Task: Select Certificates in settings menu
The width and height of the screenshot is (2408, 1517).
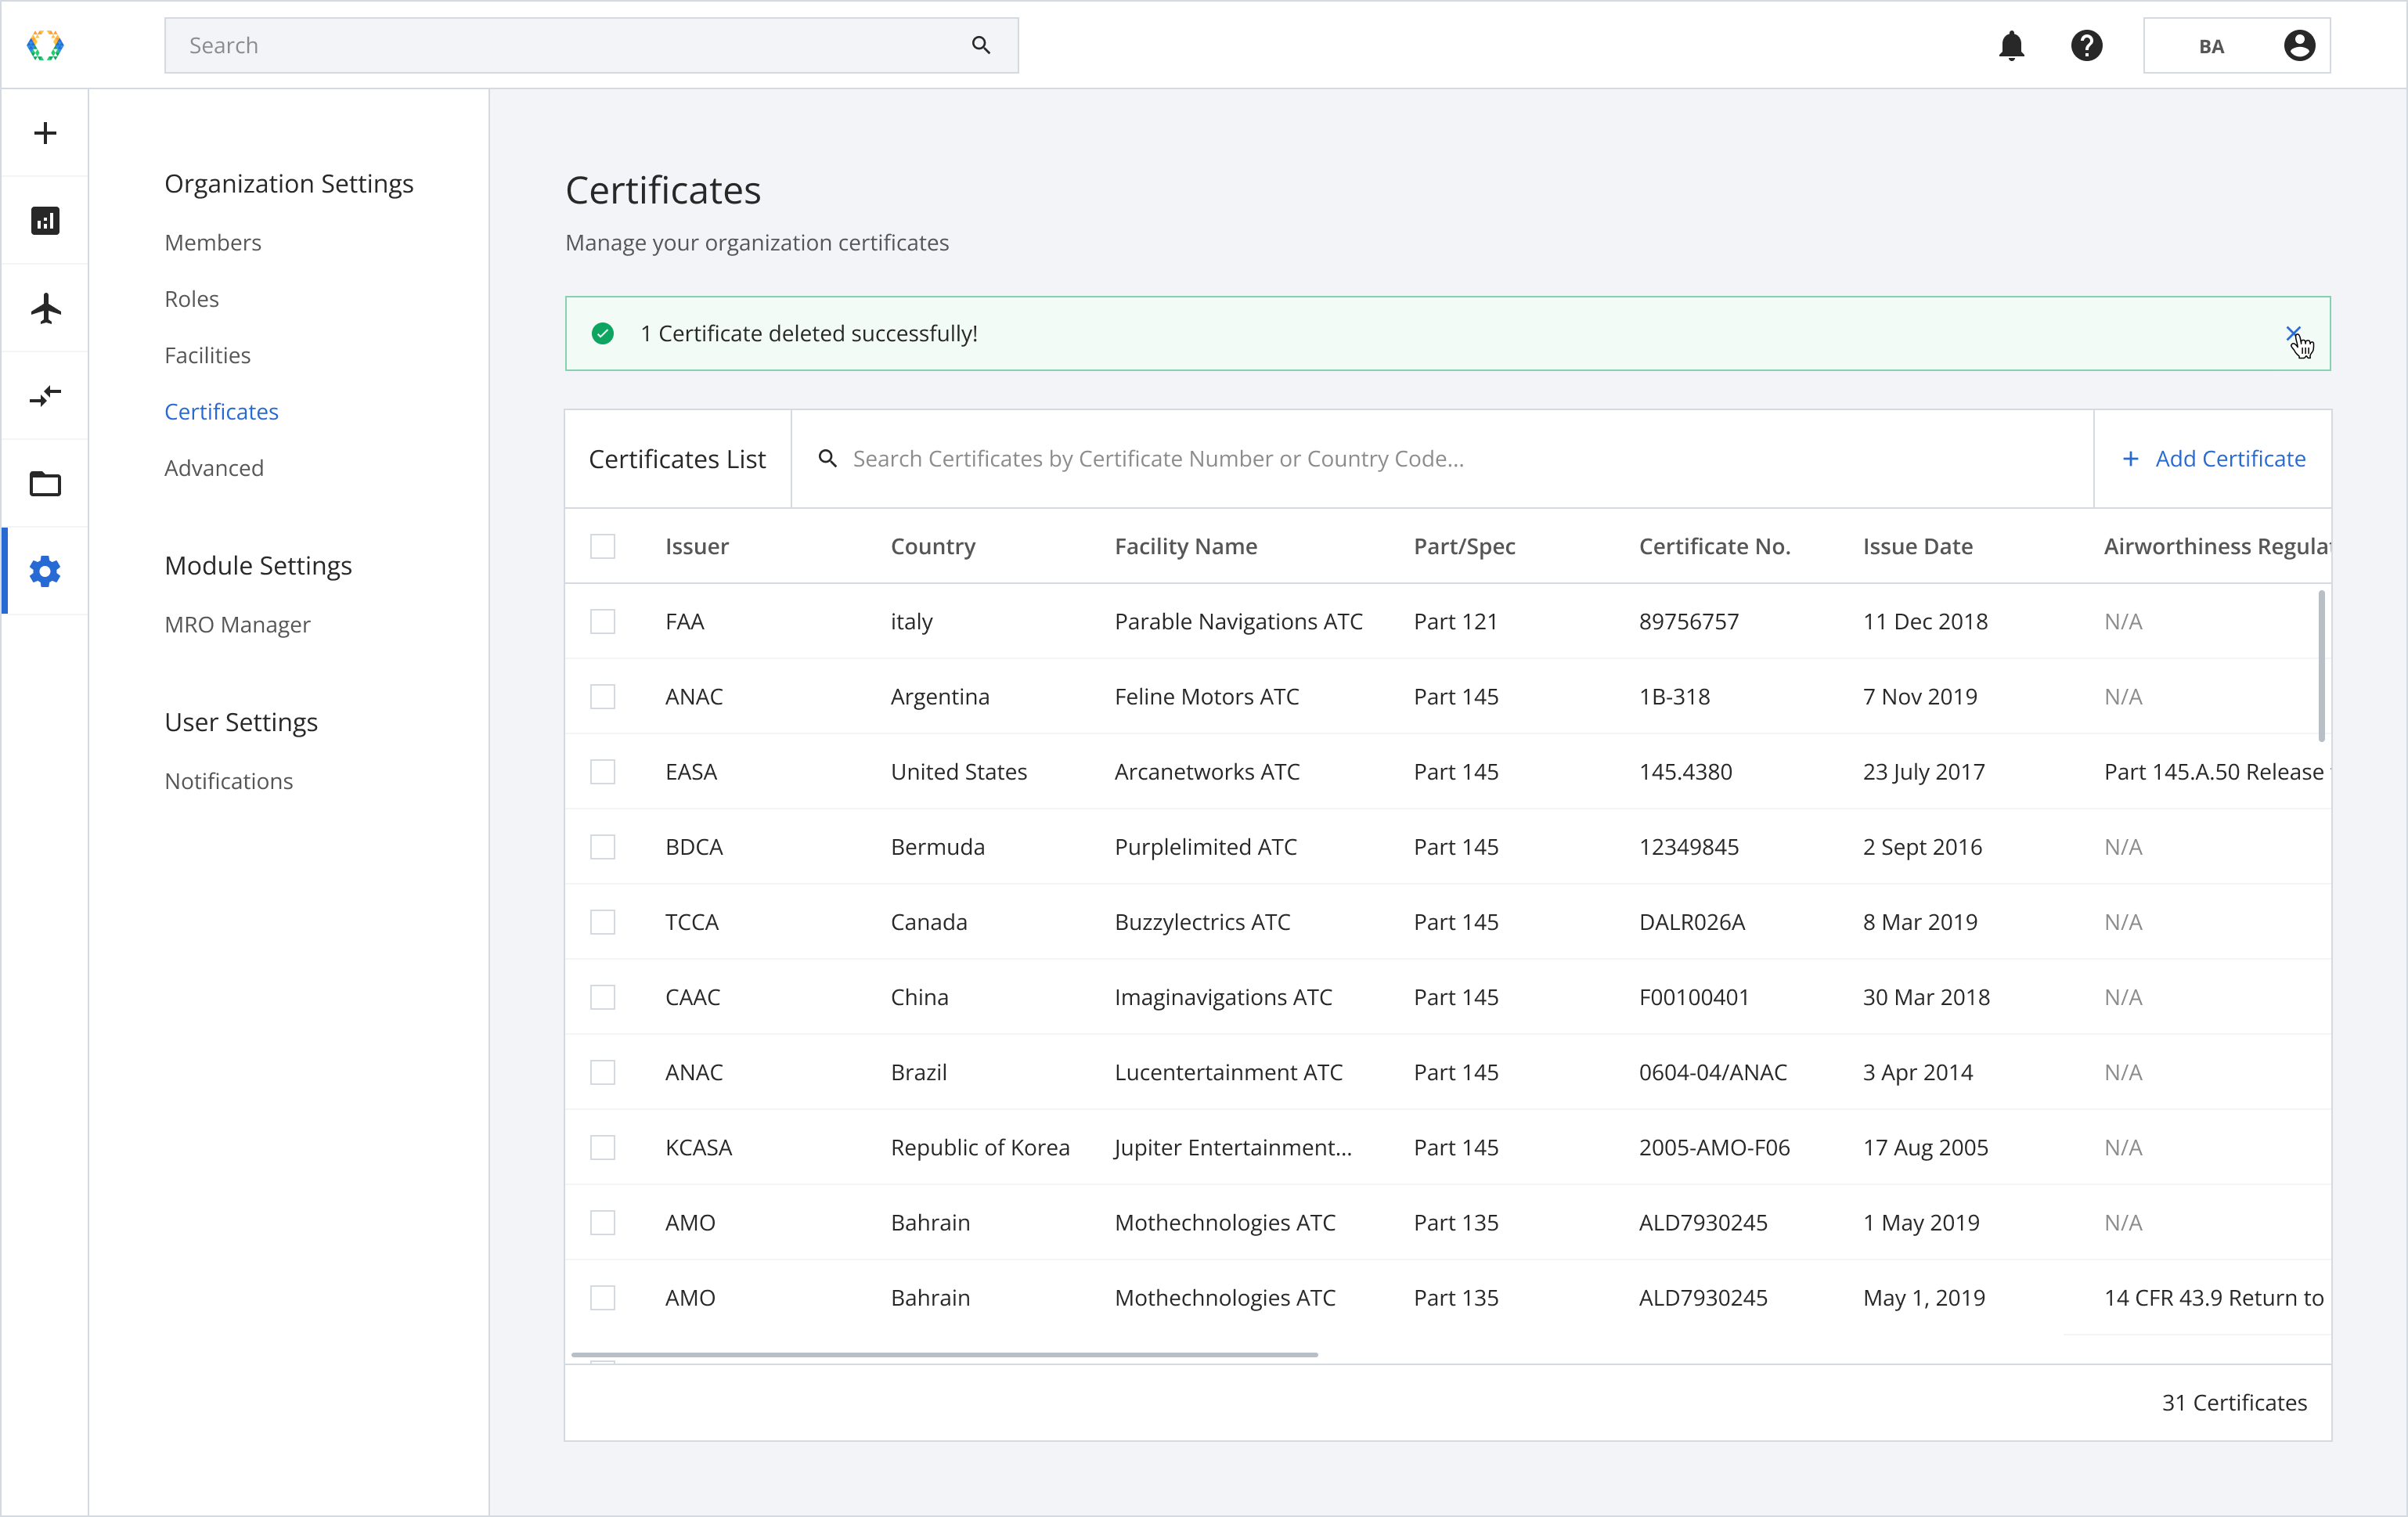Action: (222, 411)
